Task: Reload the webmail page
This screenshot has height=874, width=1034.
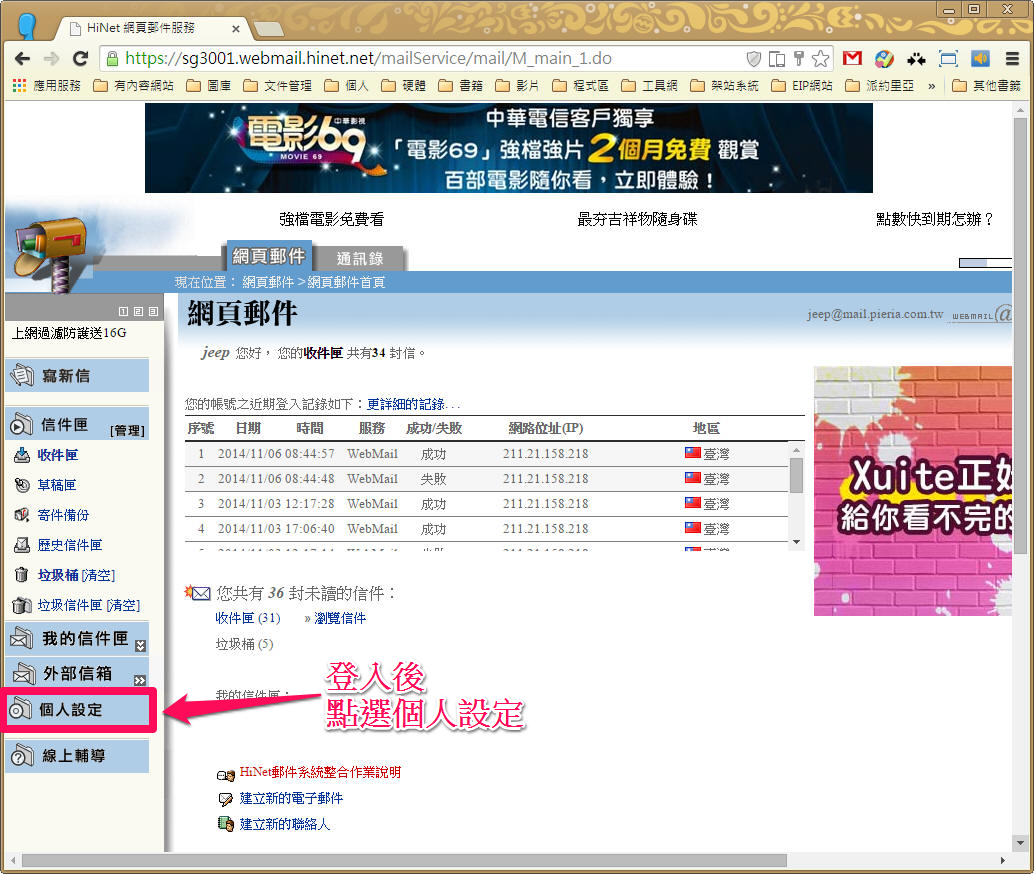Action: click(x=80, y=59)
